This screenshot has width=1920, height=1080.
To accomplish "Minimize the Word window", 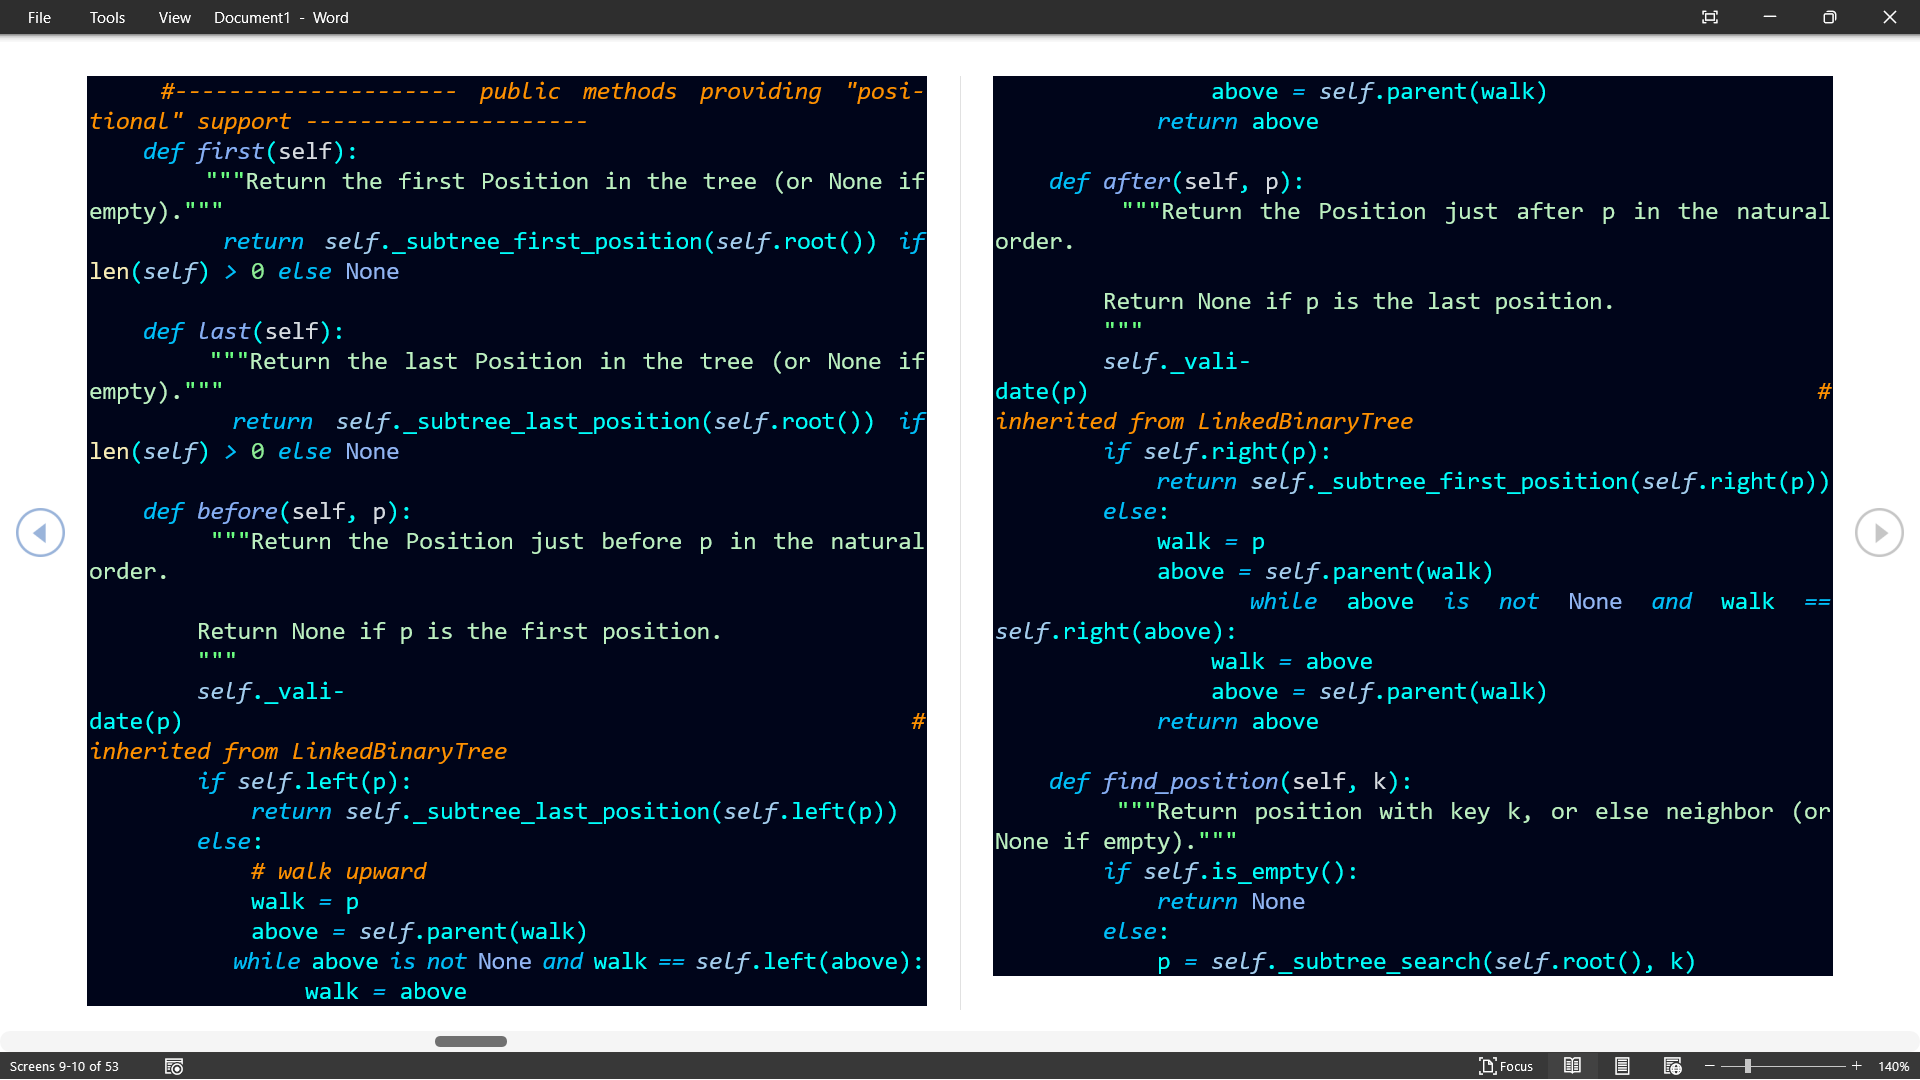I will [1770, 17].
